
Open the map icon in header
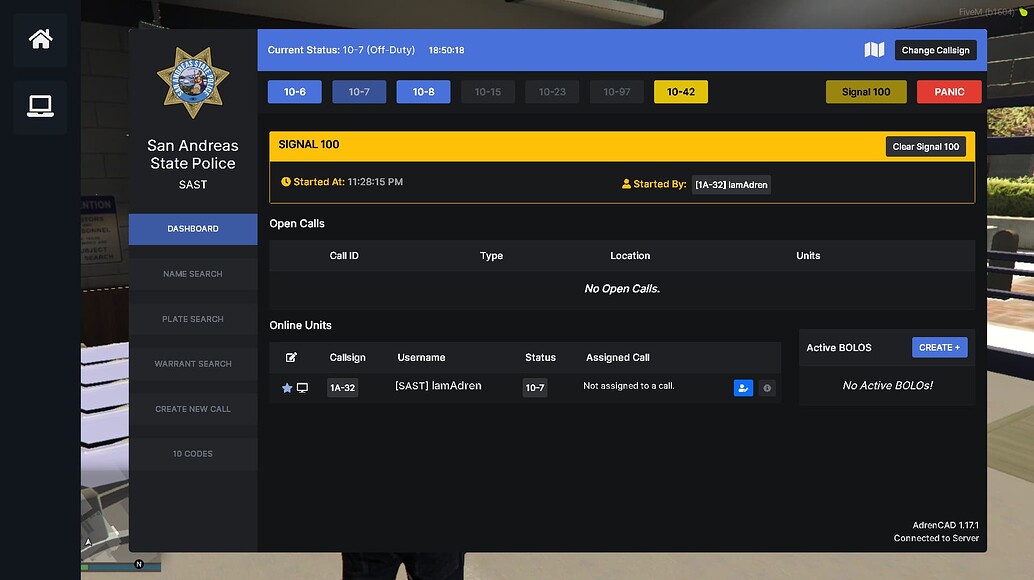pyautogui.click(x=874, y=50)
